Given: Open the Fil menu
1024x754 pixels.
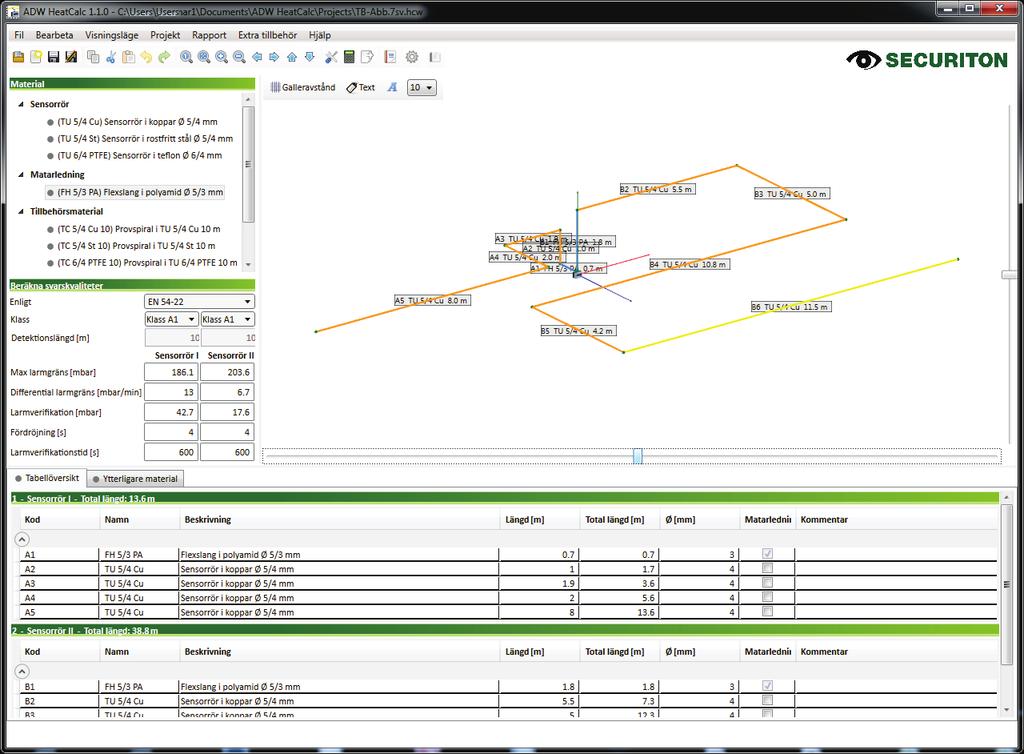Looking at the screenshot, I should tap(19, 35).
